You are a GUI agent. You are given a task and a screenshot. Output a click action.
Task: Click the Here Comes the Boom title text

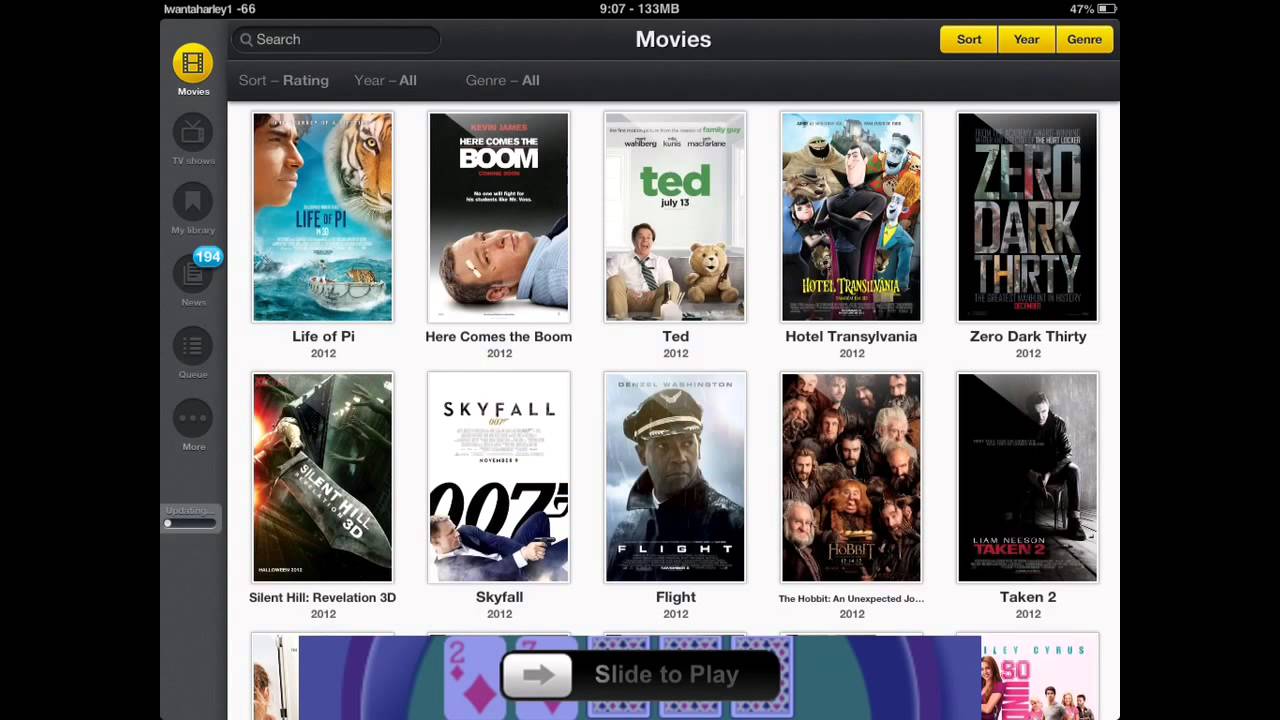[499, 336]
